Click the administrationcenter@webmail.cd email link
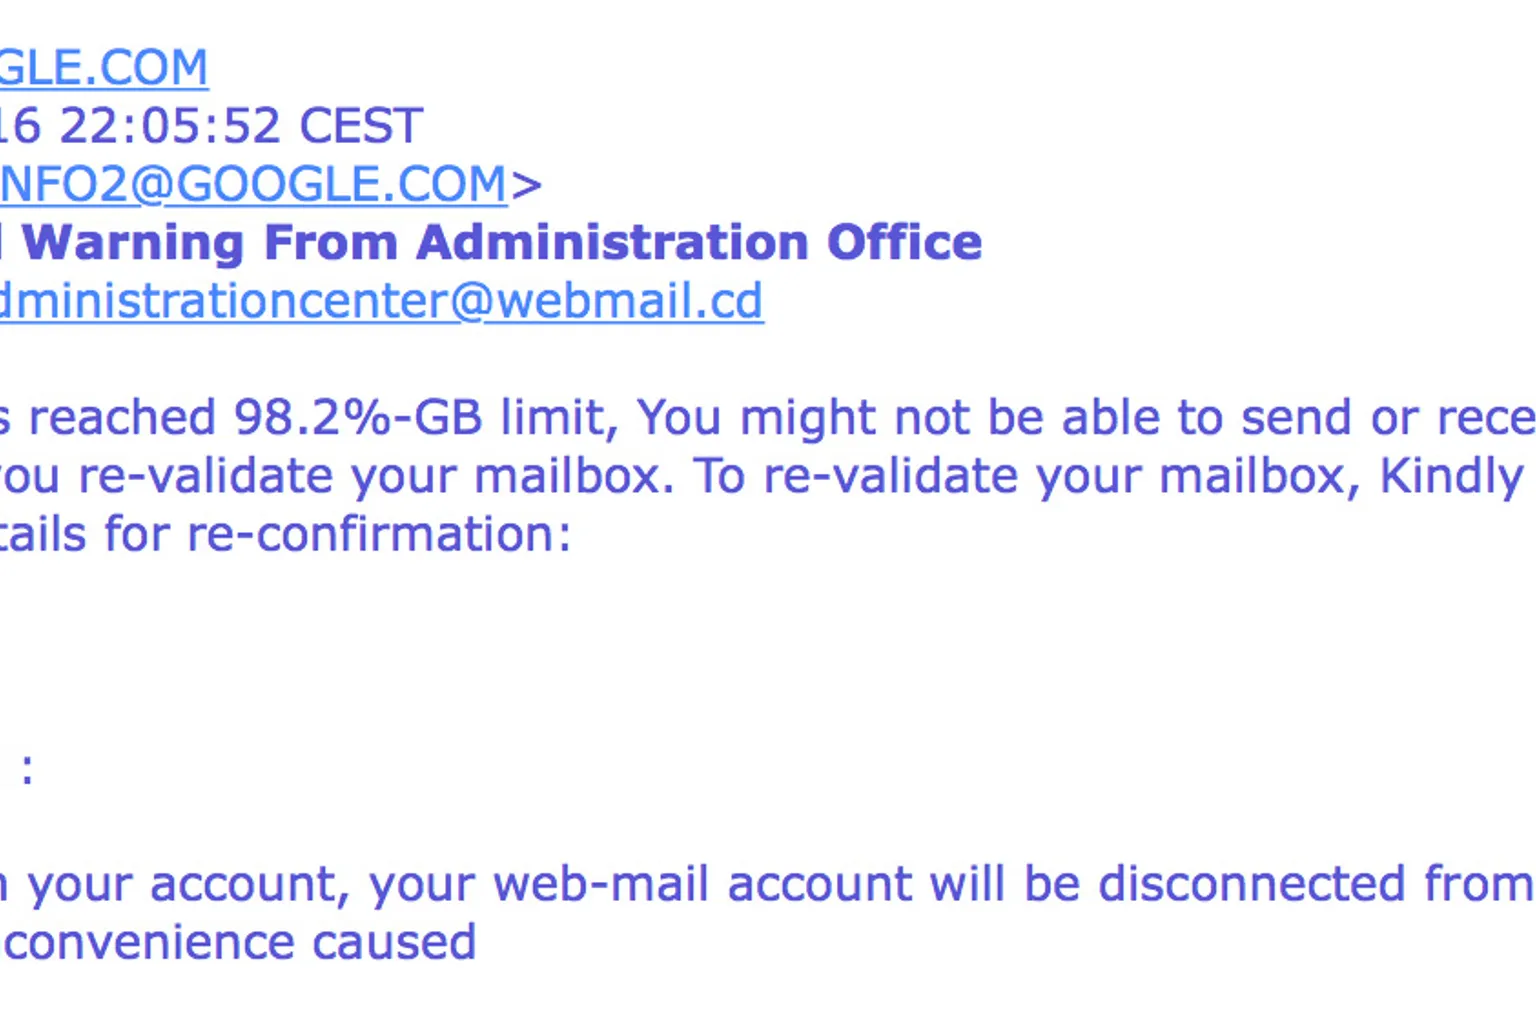The height and width of the screenshot is (1024, 1536). tap(381, 302)
